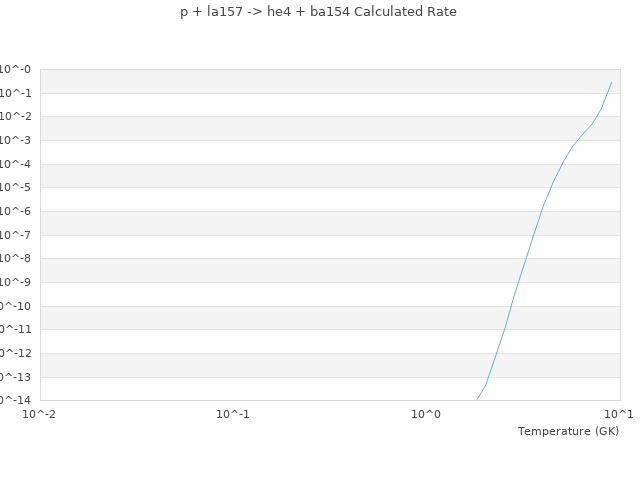Click the 10^0 x-axis tick label

coord(426,413)
